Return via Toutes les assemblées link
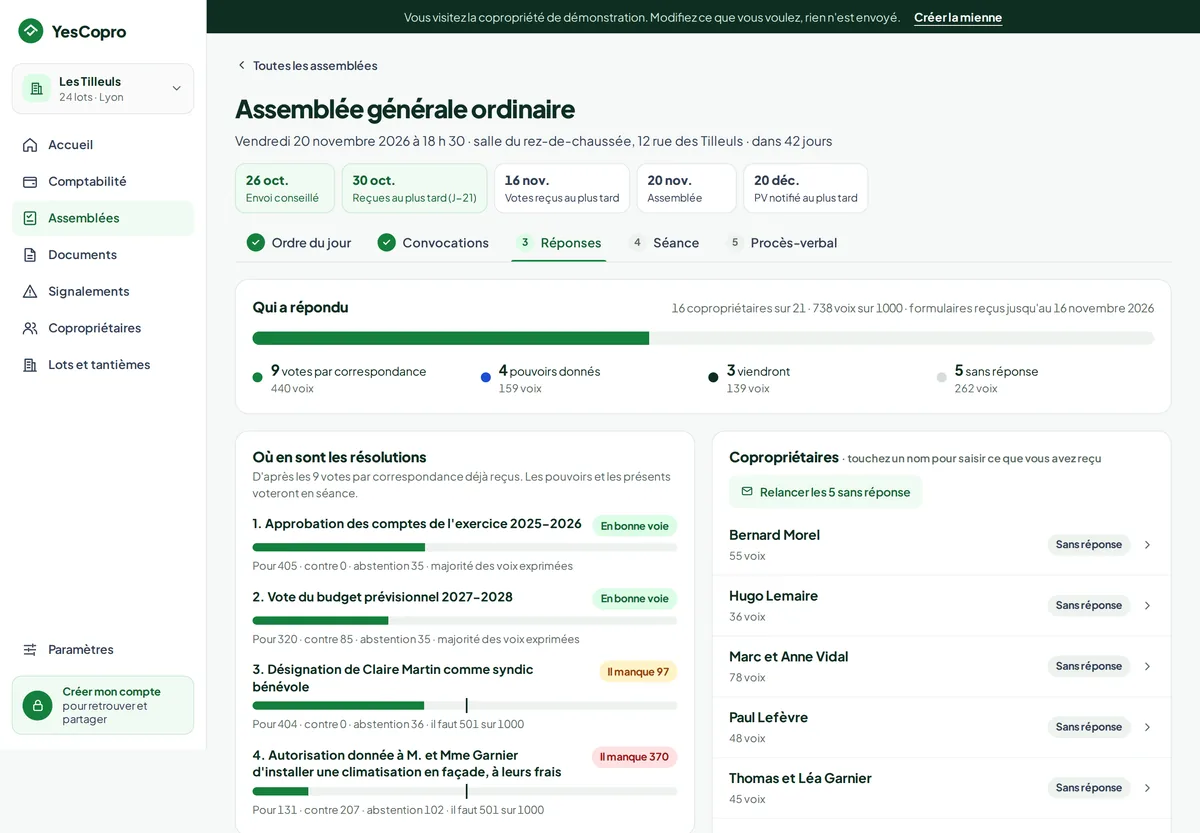Viewport: 1200px width, 833px height. click(x=307, y=65)
